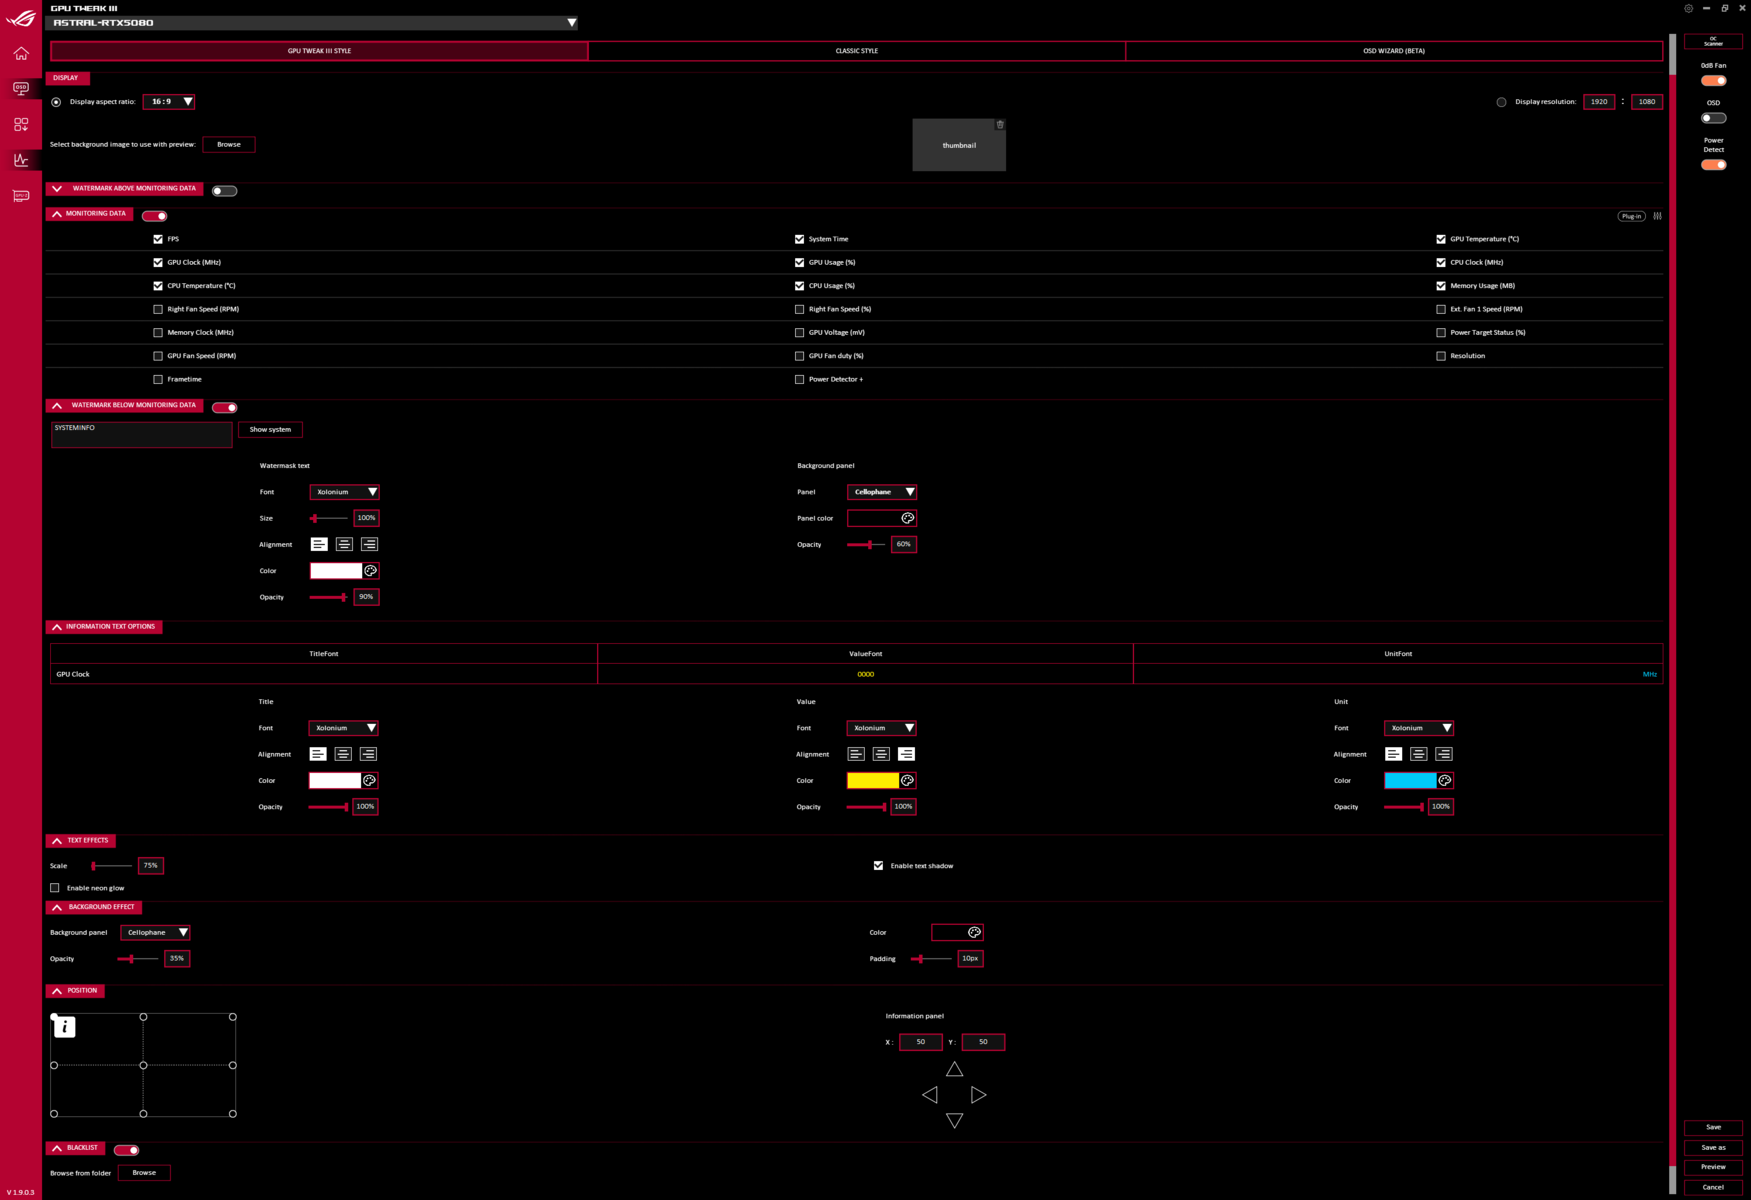Select the Display resolution radio button
Screen dimensions: 1751x1200
point(1501,102)
